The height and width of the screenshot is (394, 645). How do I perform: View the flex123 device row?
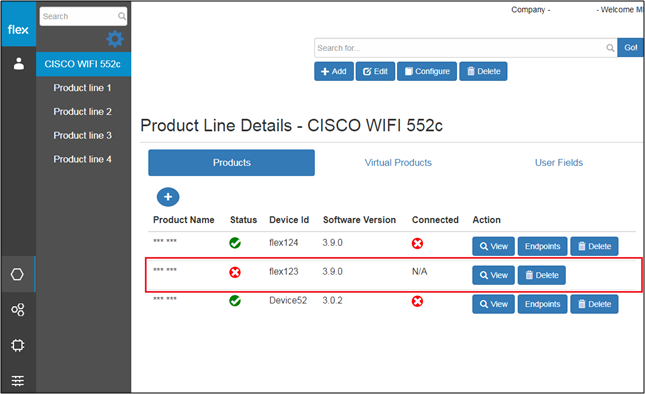click(493, 275)
